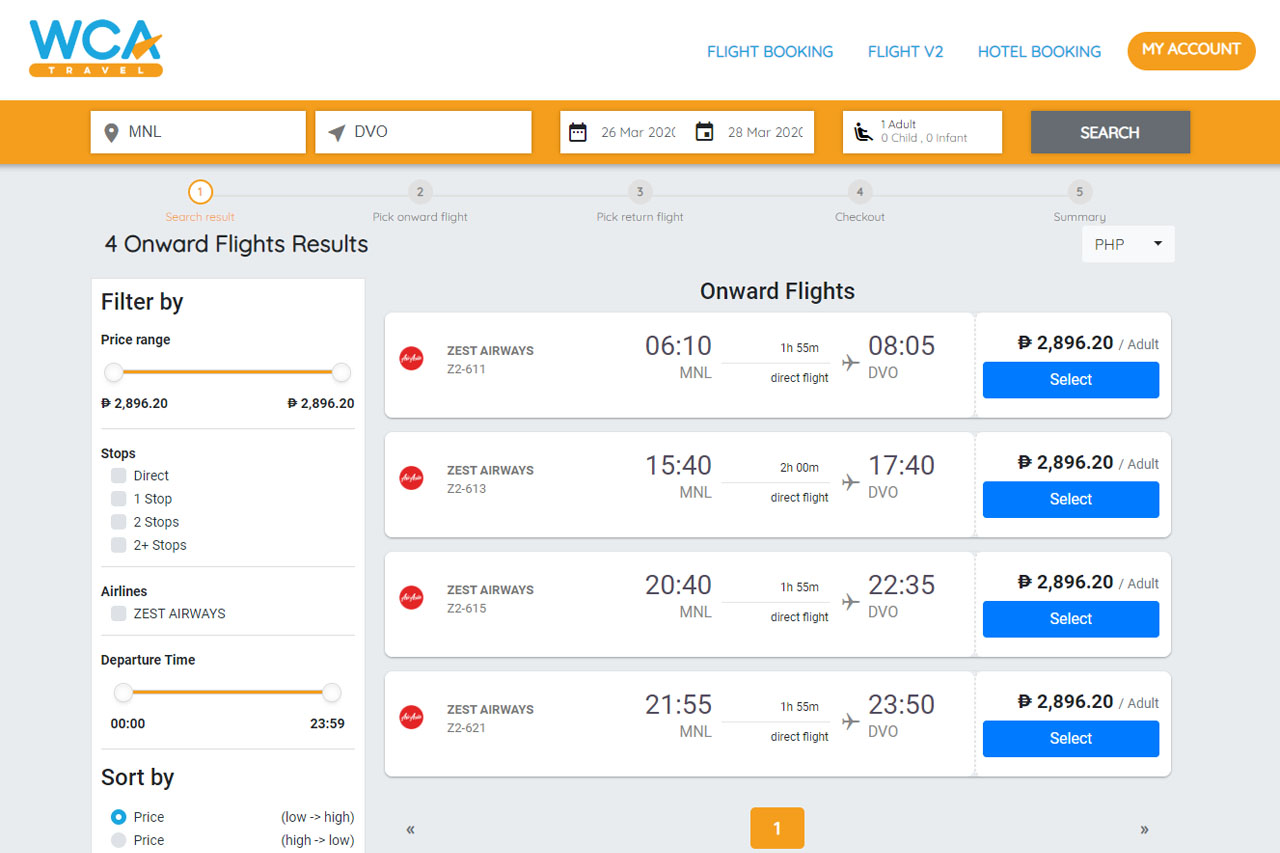
Task: Open the PHP currency dropdown
Action: pyautogui.click(x=1128, y=244)
